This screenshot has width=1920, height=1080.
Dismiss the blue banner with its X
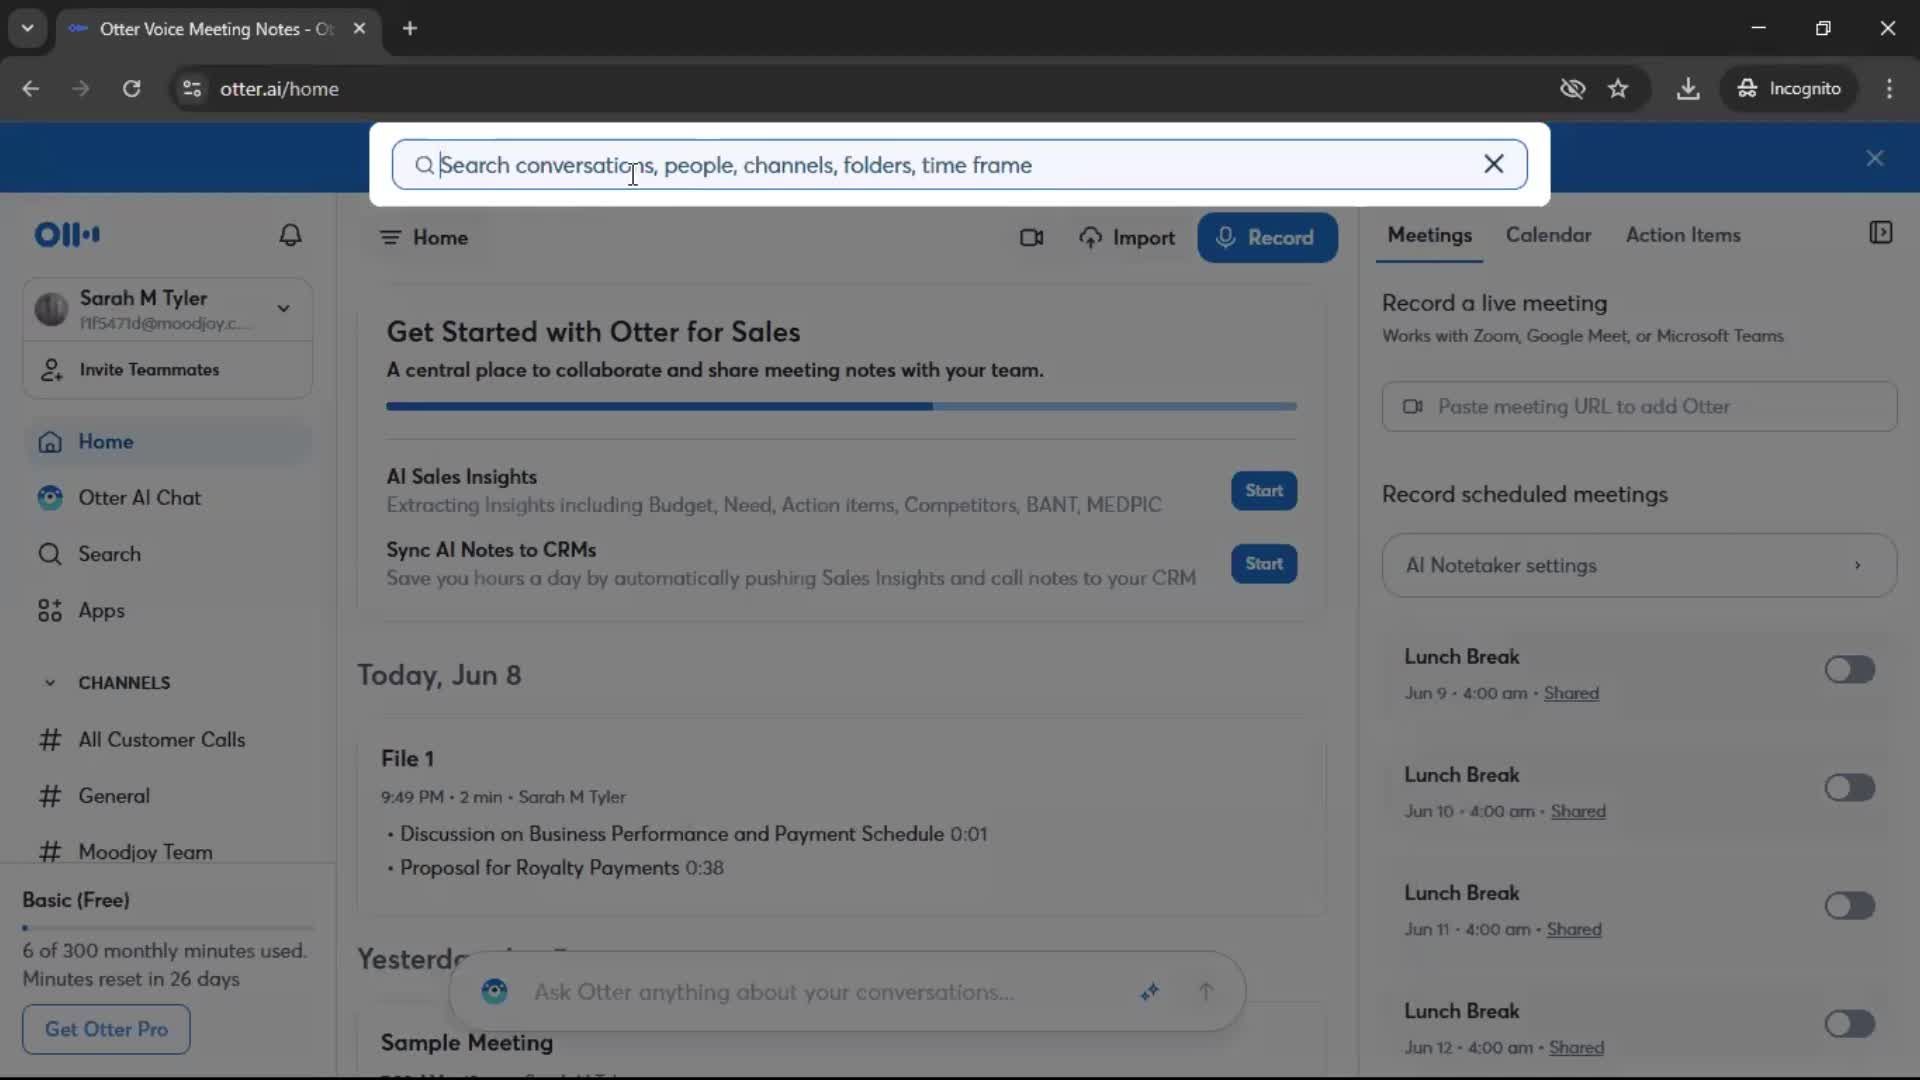click(1875, 158)
